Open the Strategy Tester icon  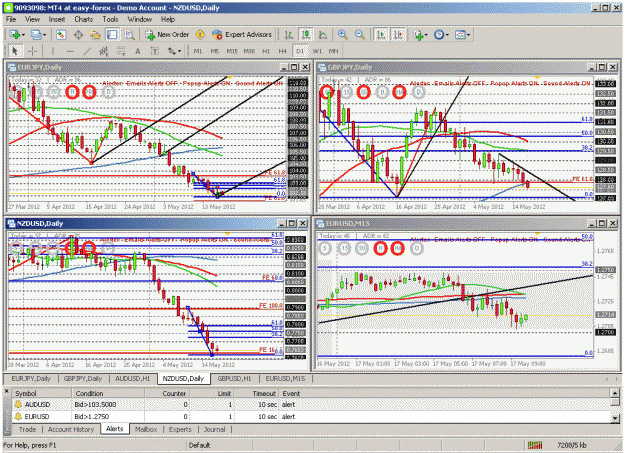click(x=130, y=35)
